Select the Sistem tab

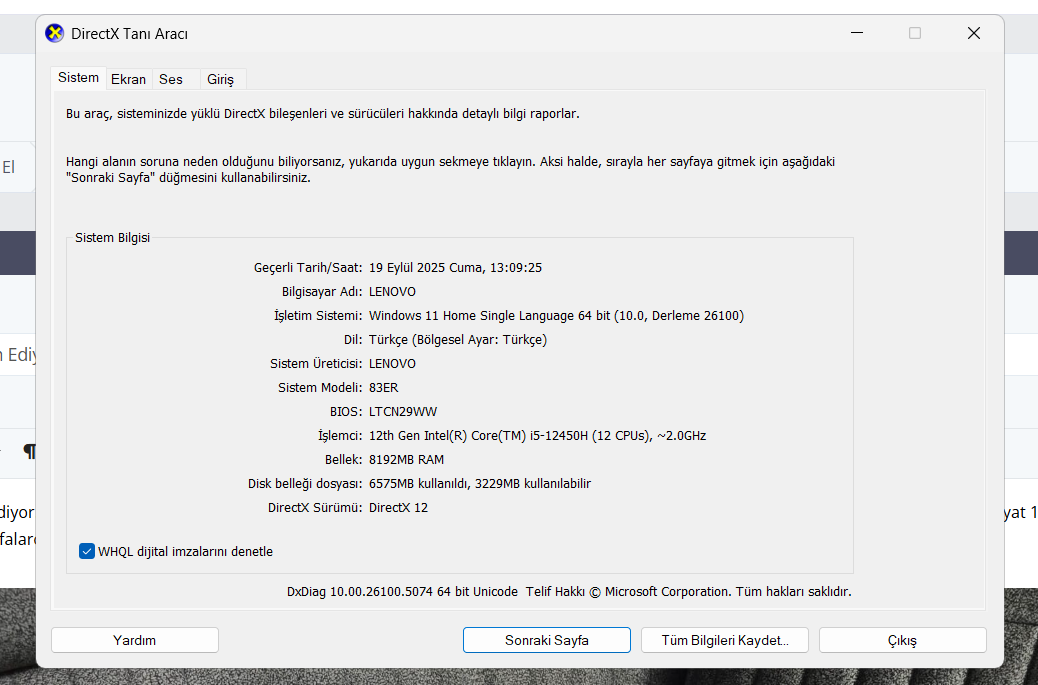(x=78, y=77)
